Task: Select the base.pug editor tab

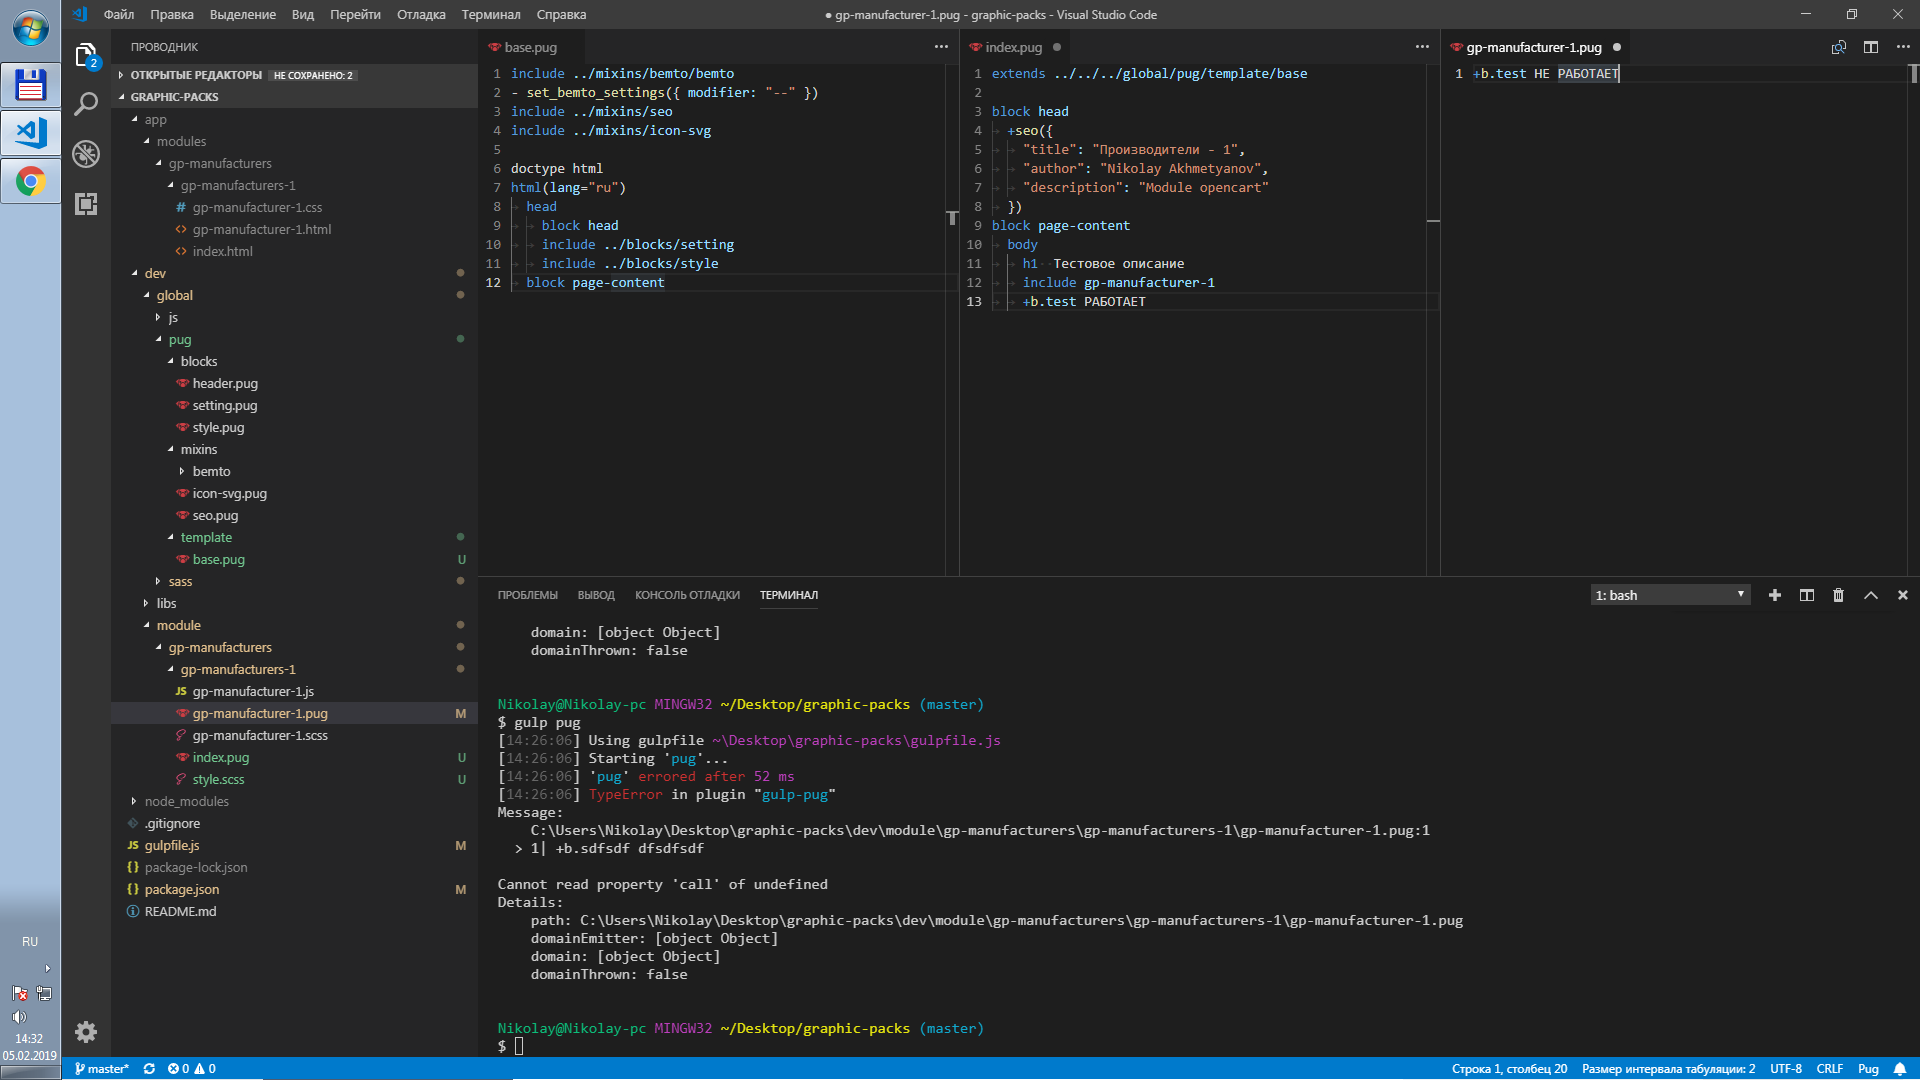Action: pyautogui.click(x=530, y=47)
